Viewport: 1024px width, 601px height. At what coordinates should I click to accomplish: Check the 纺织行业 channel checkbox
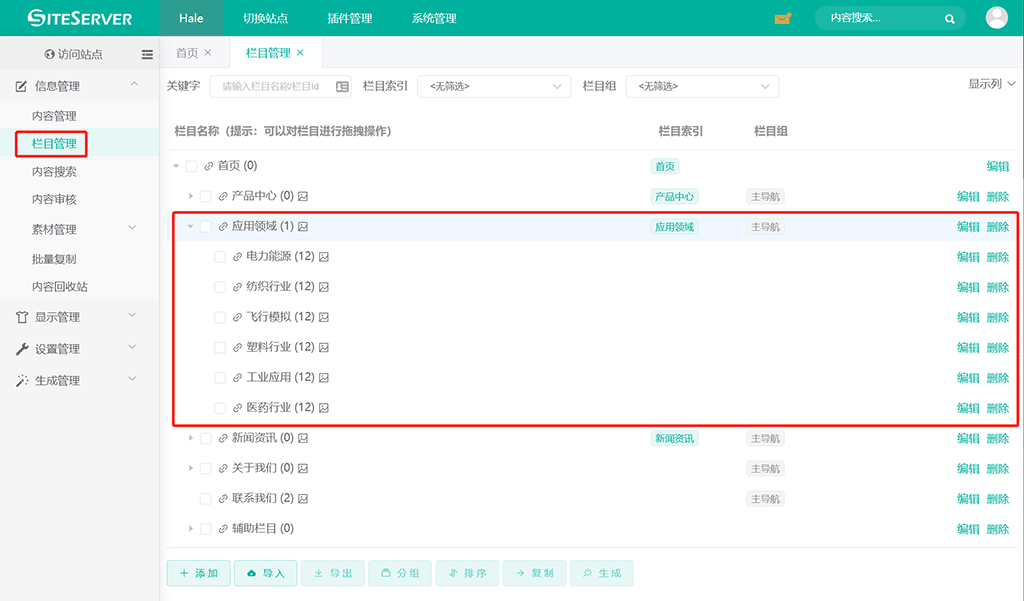tap(220, 287)
